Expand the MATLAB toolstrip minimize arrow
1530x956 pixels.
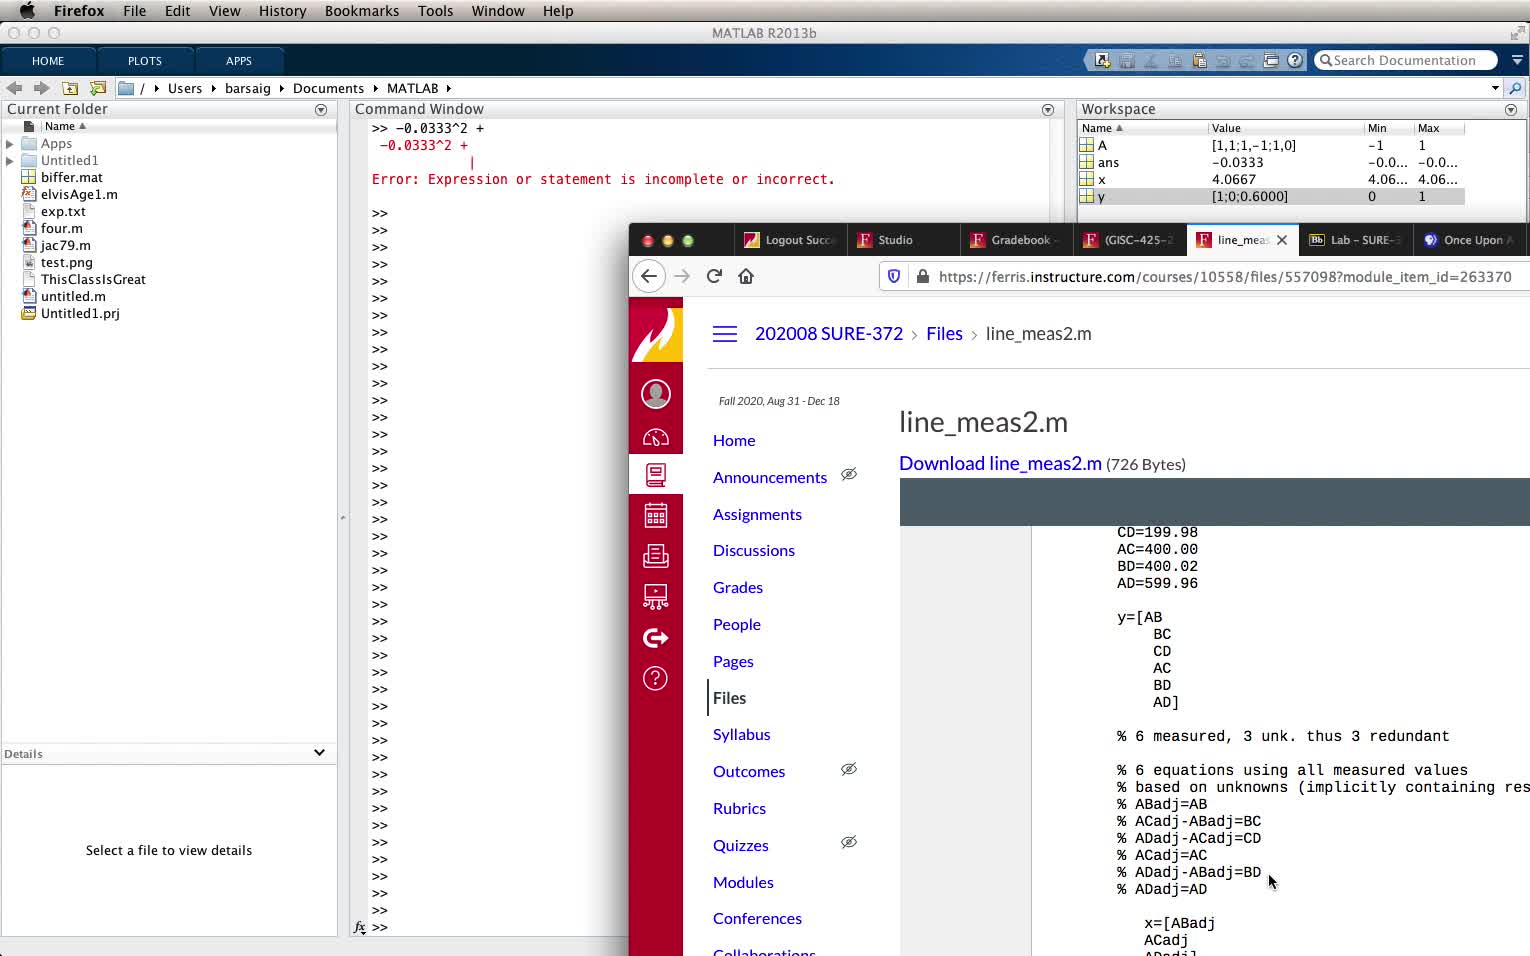click(1517, 60)
